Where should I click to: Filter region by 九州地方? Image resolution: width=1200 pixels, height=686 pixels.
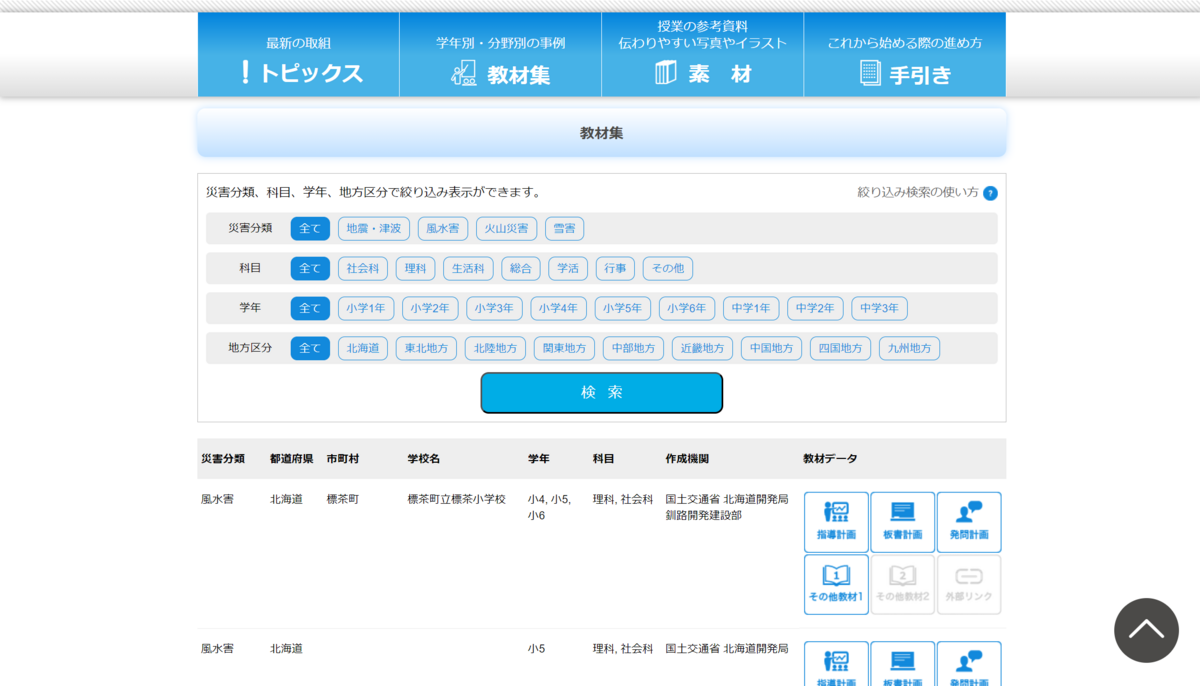(909, 348)
